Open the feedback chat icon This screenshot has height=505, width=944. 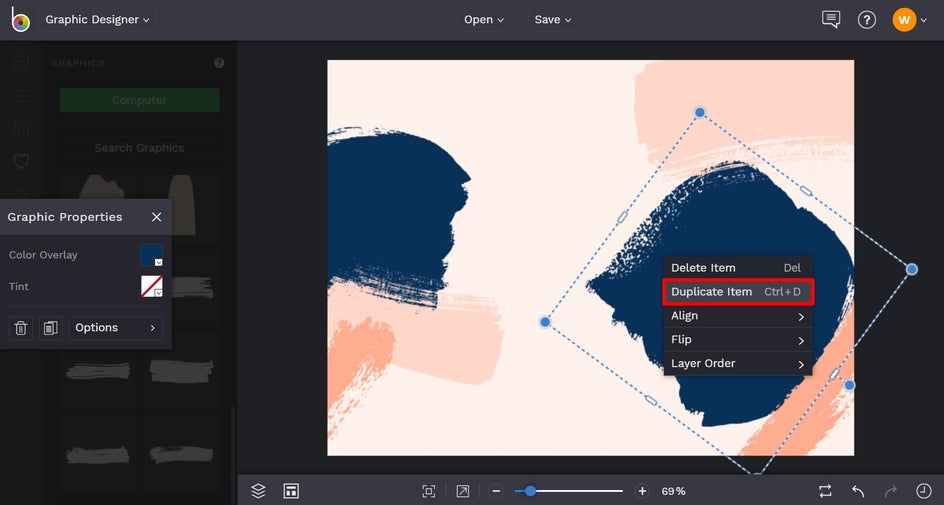coord(831,19)
